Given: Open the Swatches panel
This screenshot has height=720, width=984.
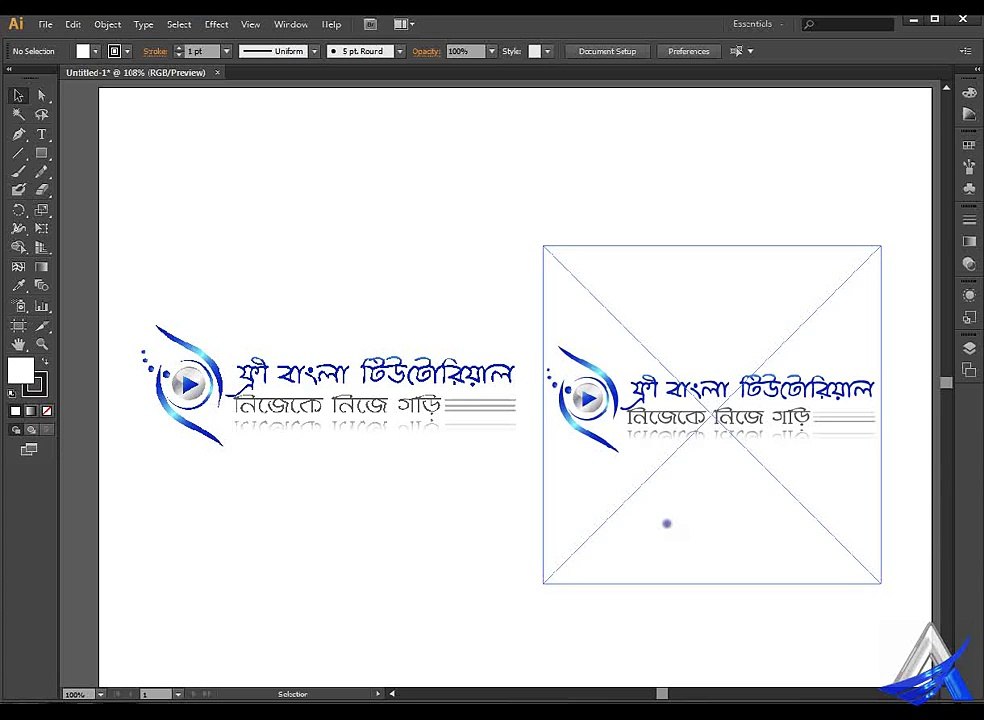Looking at the screenshot, I should 969,146.
